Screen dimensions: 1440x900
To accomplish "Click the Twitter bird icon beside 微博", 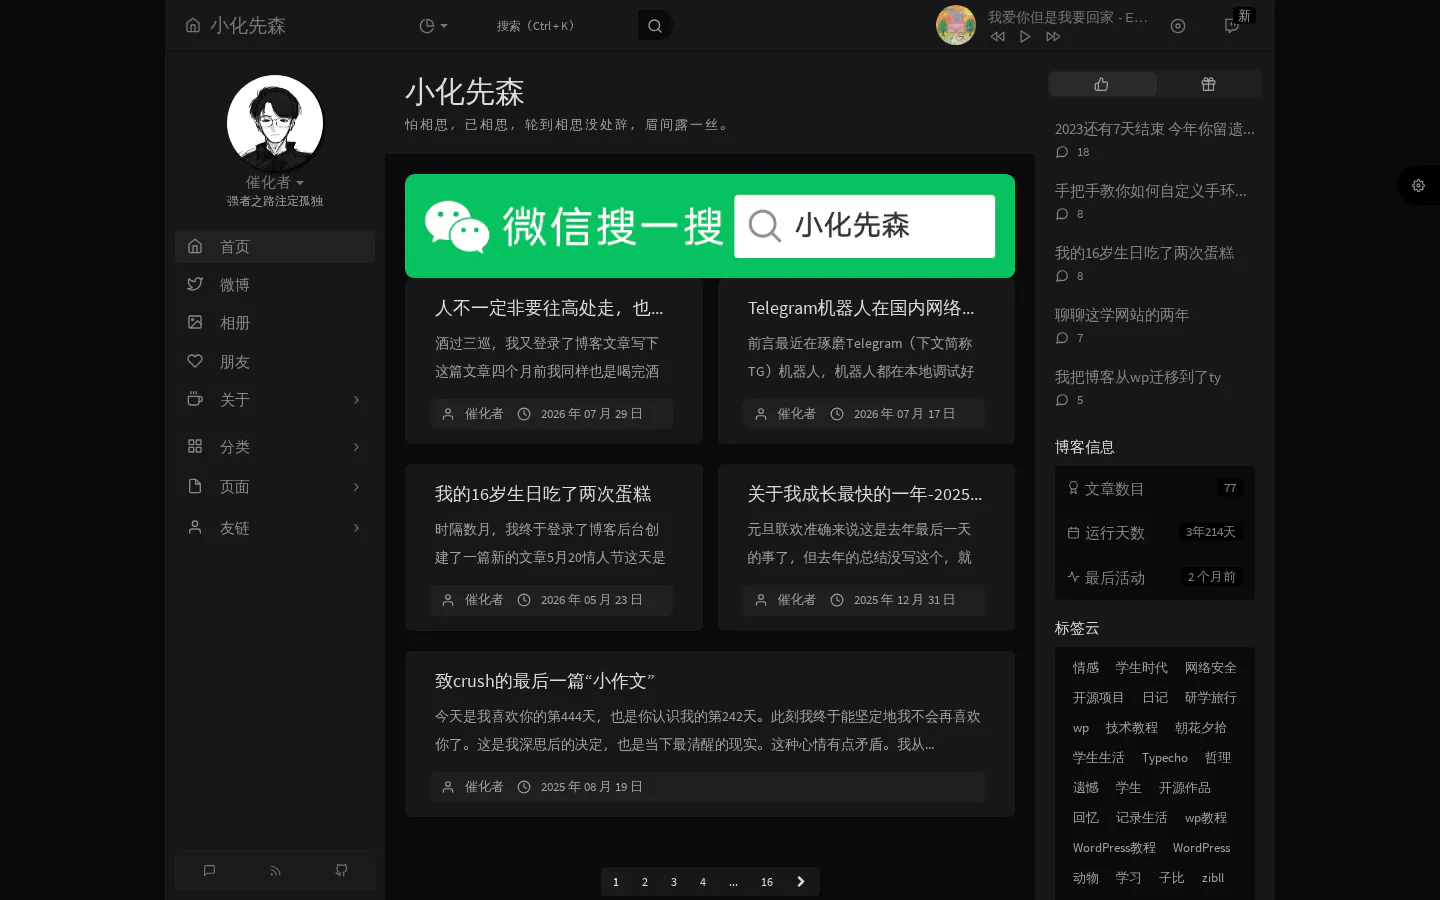I will tap(195, 284).
